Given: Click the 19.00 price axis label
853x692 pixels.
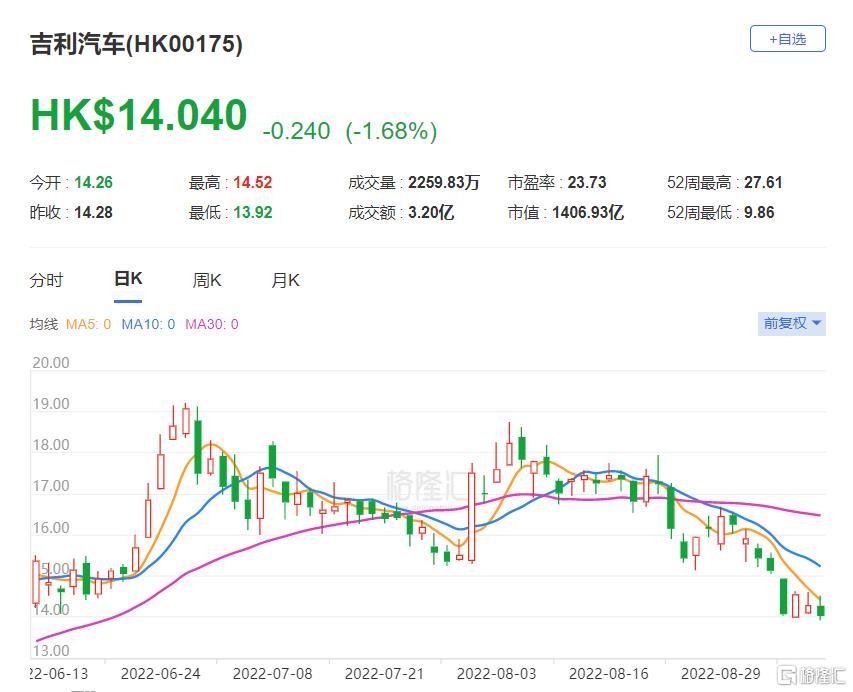Looking at the screenshot, I should [51, 404].
